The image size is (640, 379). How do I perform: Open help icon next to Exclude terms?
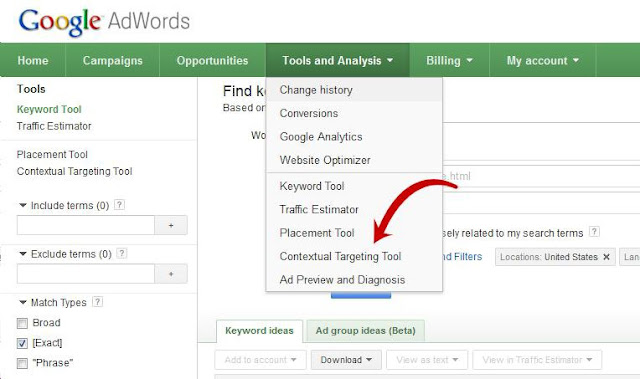tap(122, 253)
